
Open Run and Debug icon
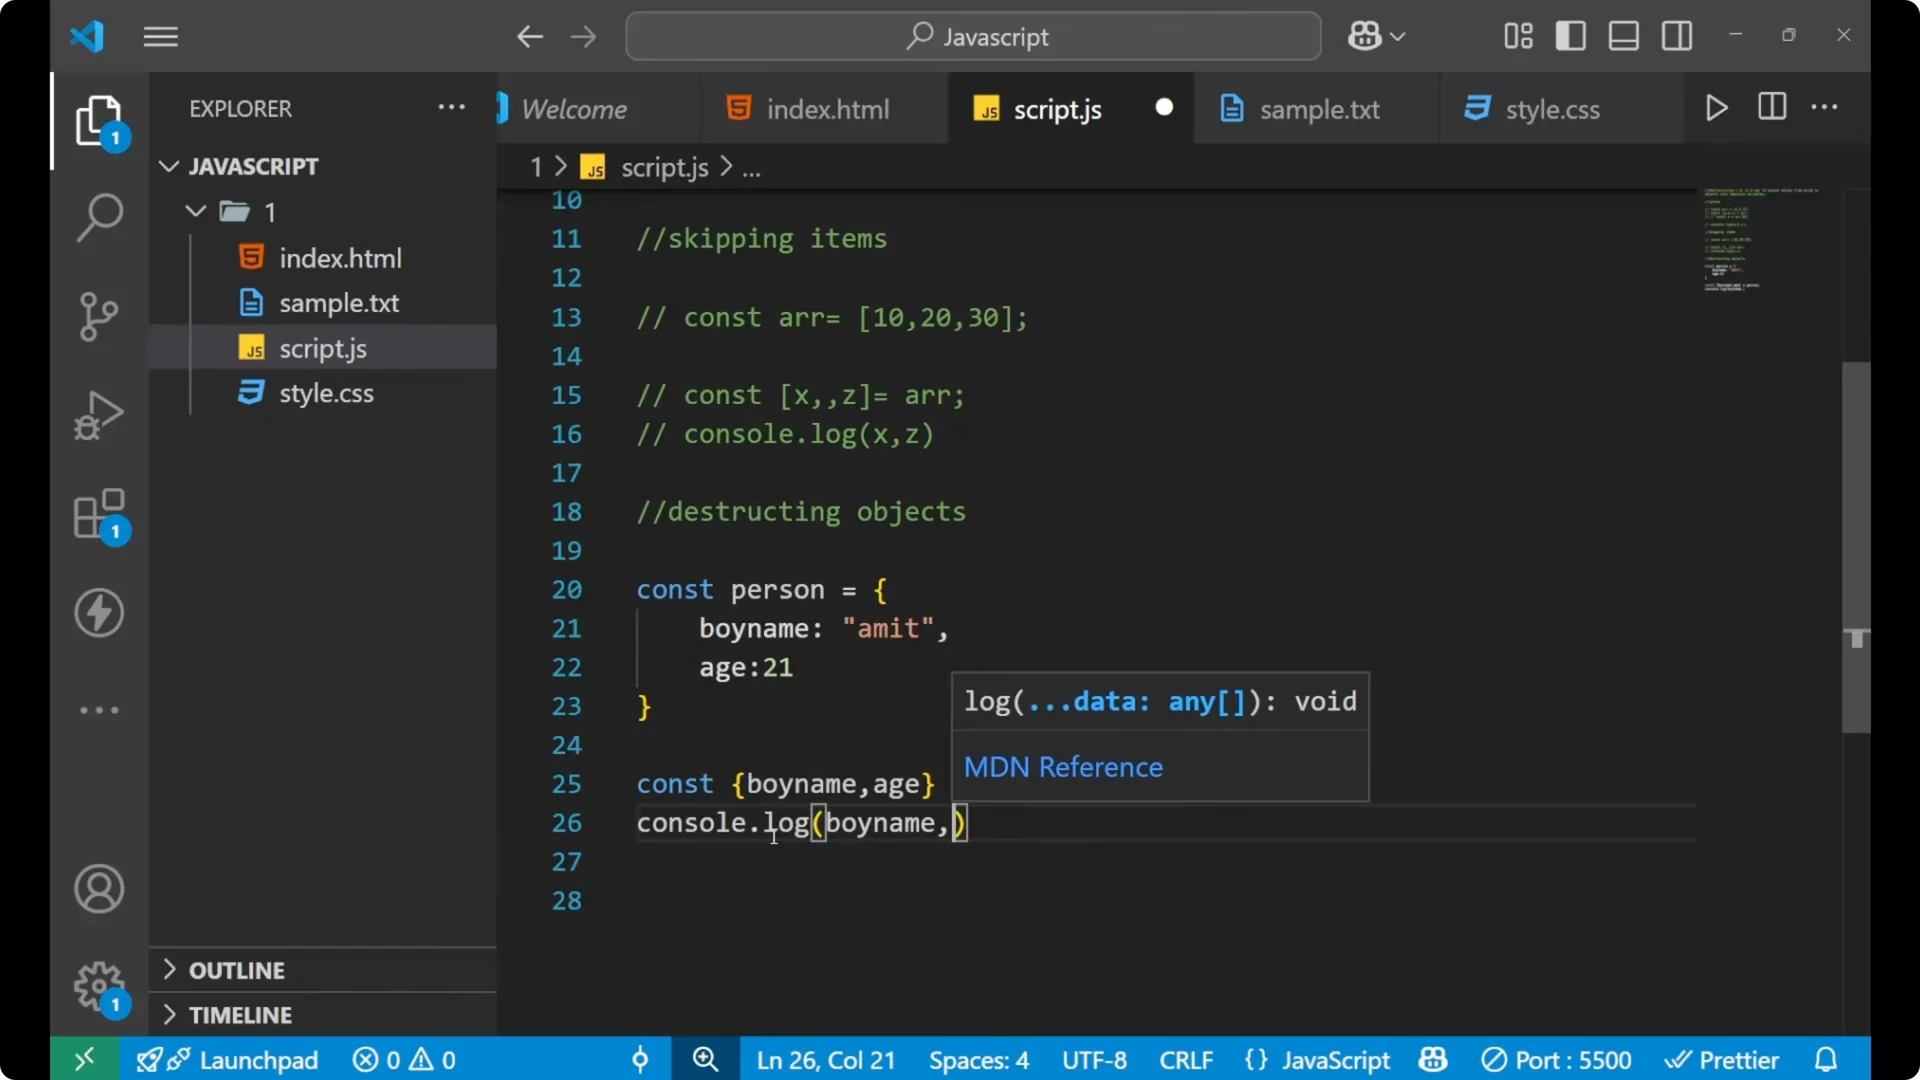pyautogui.click(x=99, y=414)
